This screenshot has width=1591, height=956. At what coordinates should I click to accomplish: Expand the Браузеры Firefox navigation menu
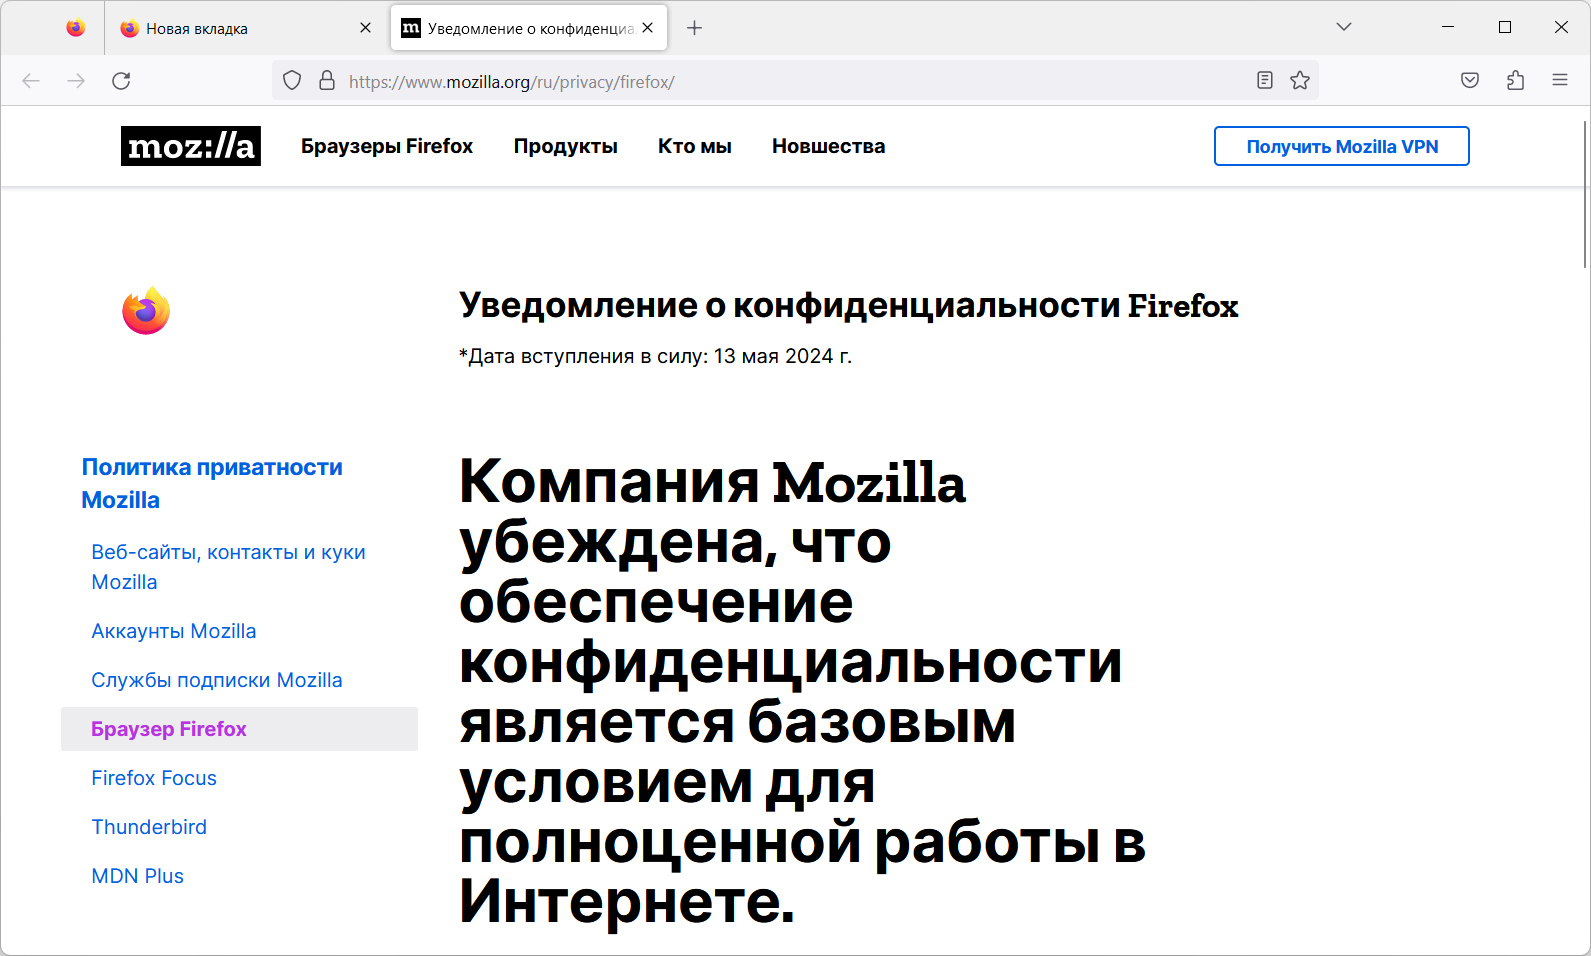click(387, 146)
